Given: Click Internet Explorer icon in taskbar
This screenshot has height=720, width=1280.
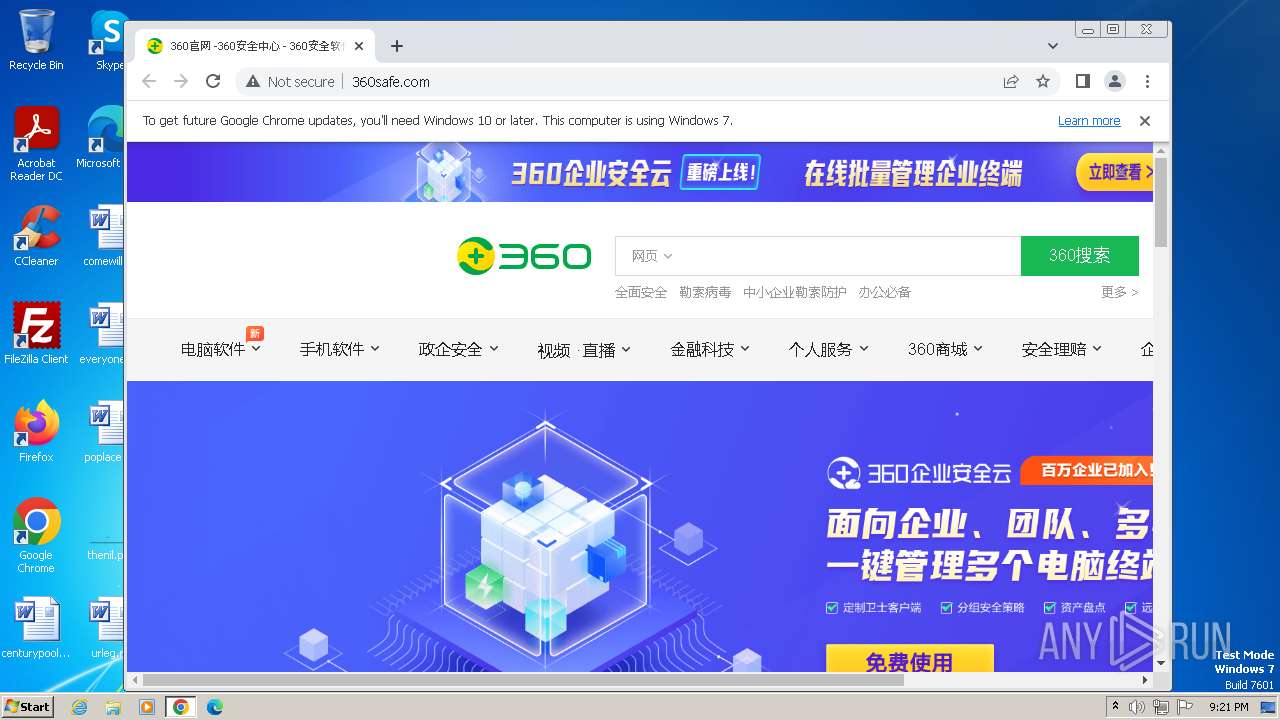Looking at the screenshot, I should coord(80,707).
